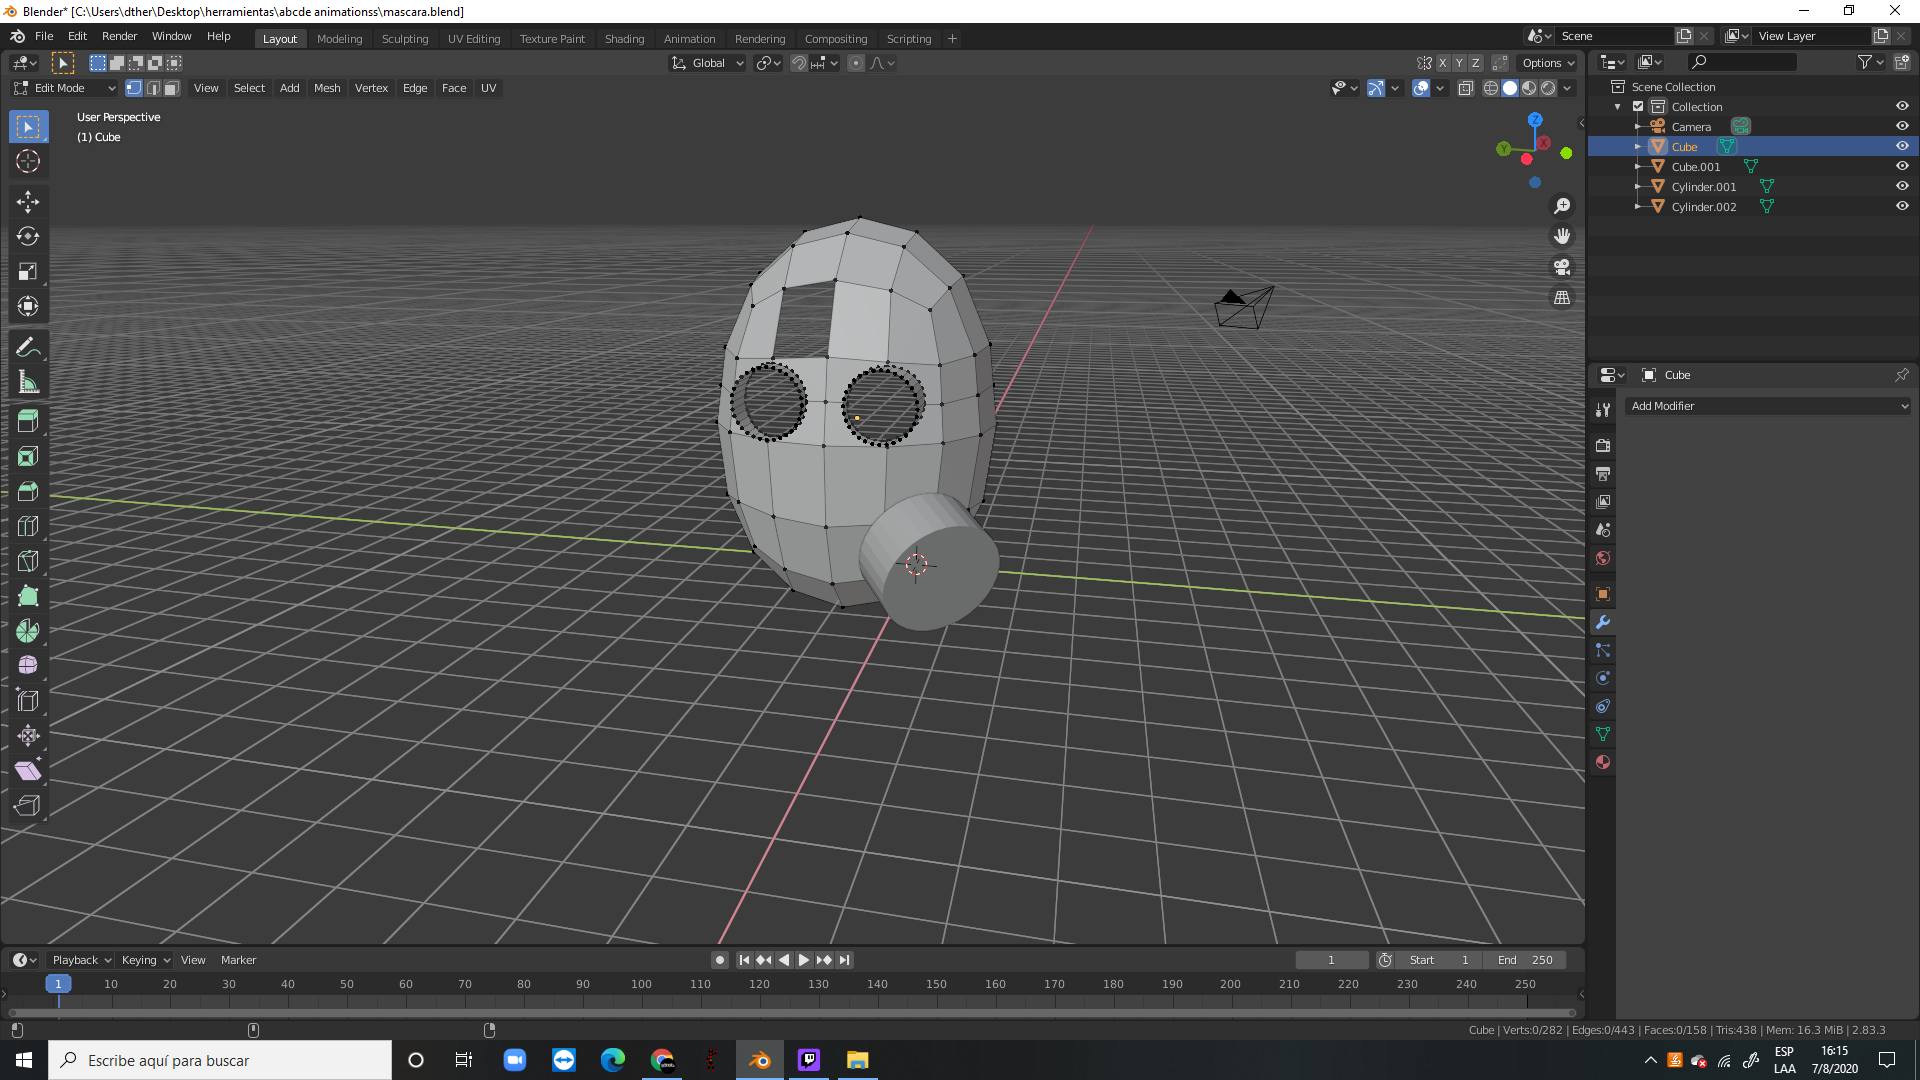Click the End frame field
1920x1080 pixels.
(x=1526, y=960)
